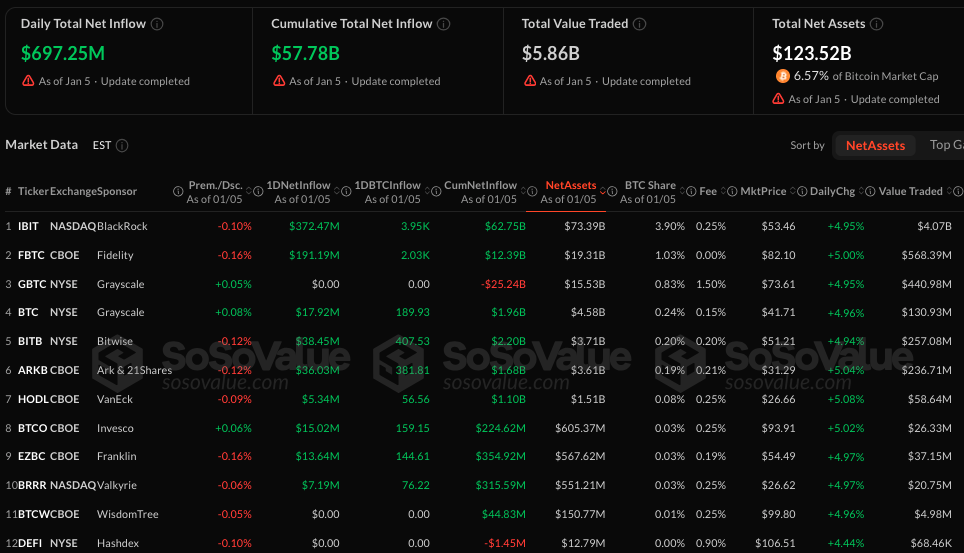Toggle sort arrows after Value Traded header

click(x=949, y=191)
